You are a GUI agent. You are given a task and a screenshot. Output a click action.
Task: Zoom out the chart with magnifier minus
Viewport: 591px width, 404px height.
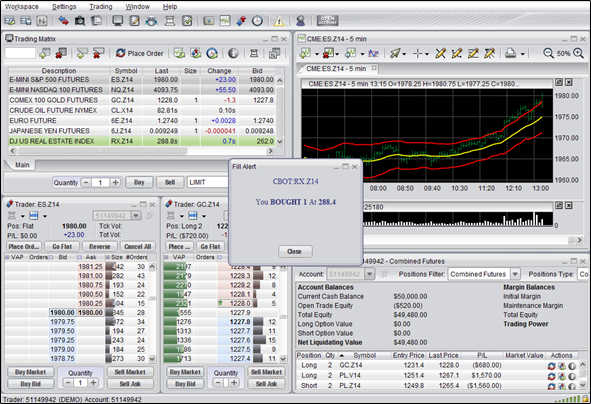[x=548, y=53]
